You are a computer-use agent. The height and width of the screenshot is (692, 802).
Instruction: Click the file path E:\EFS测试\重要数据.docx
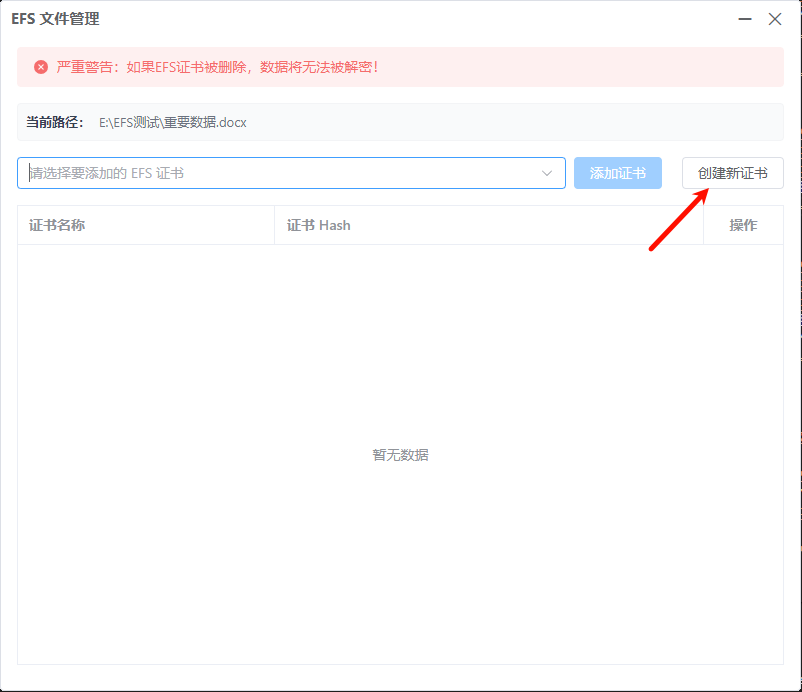pos(172,122)
